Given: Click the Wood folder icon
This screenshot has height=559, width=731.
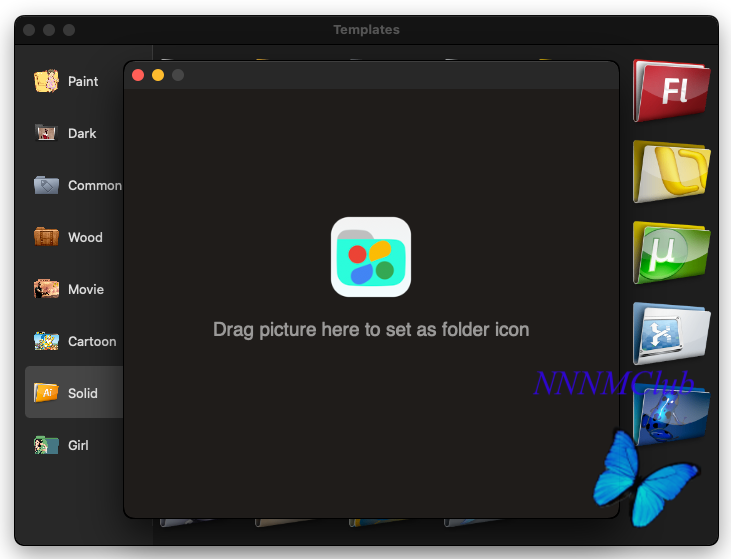Looking at the screenshot, I should click(x=46, y=237).
